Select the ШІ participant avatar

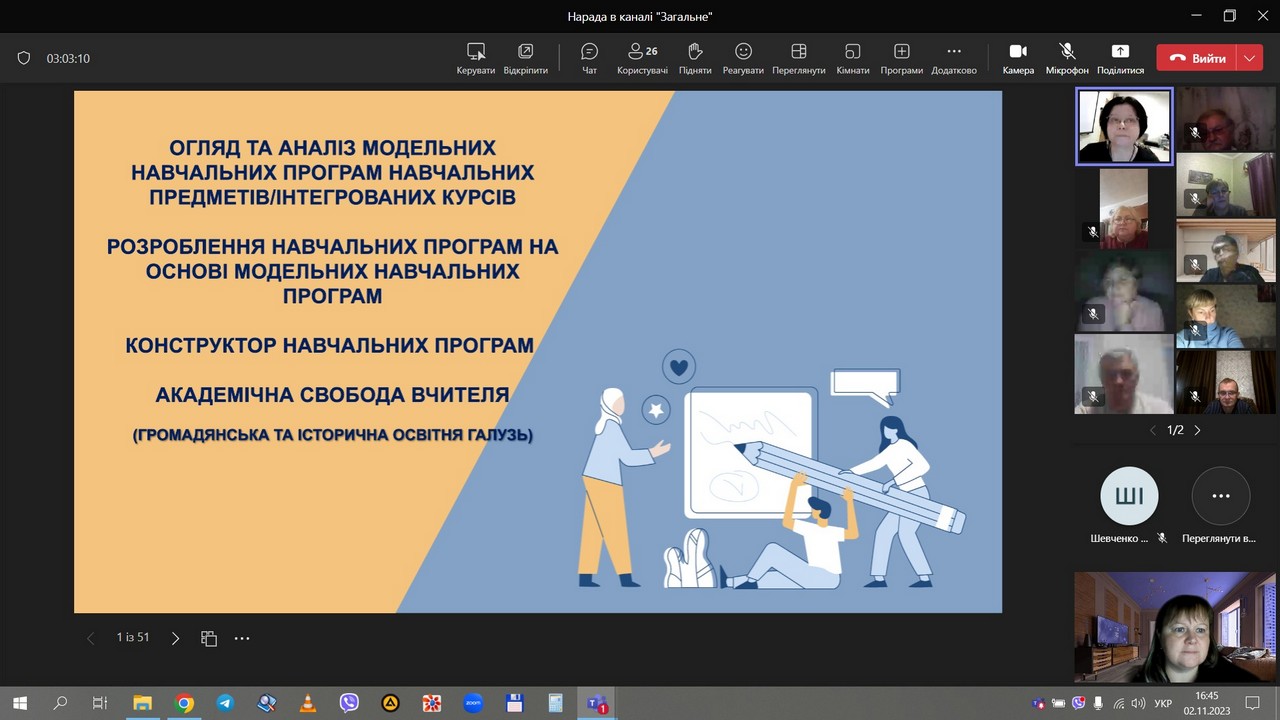1129,496
